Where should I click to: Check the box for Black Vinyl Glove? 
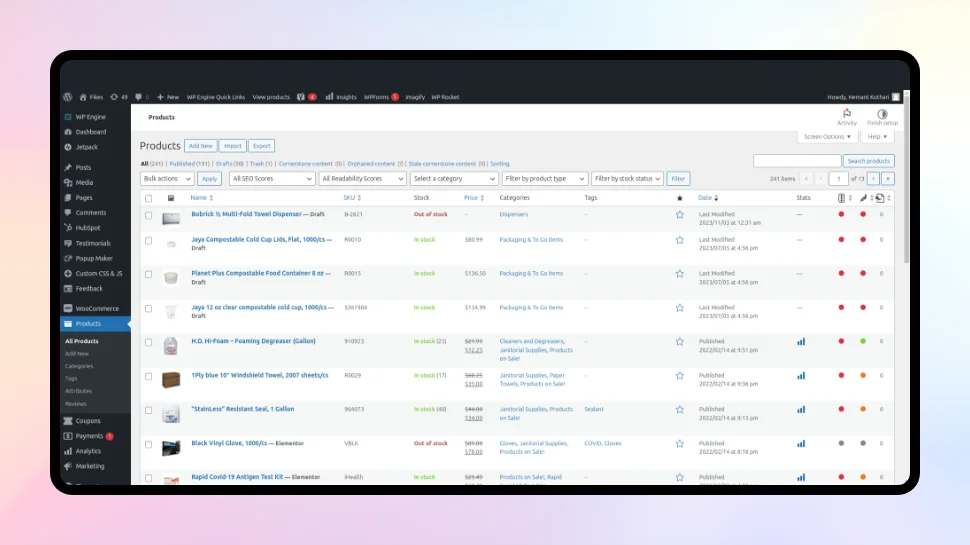[149, 443]
